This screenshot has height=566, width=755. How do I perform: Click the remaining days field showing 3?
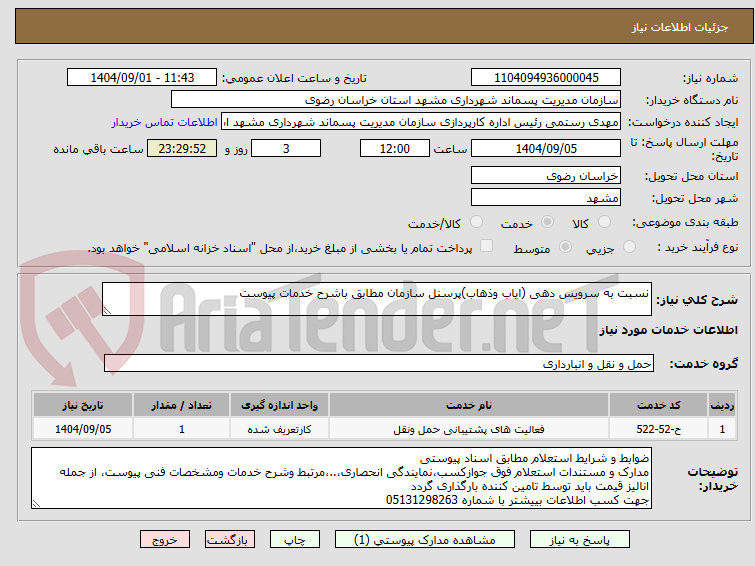286,148
